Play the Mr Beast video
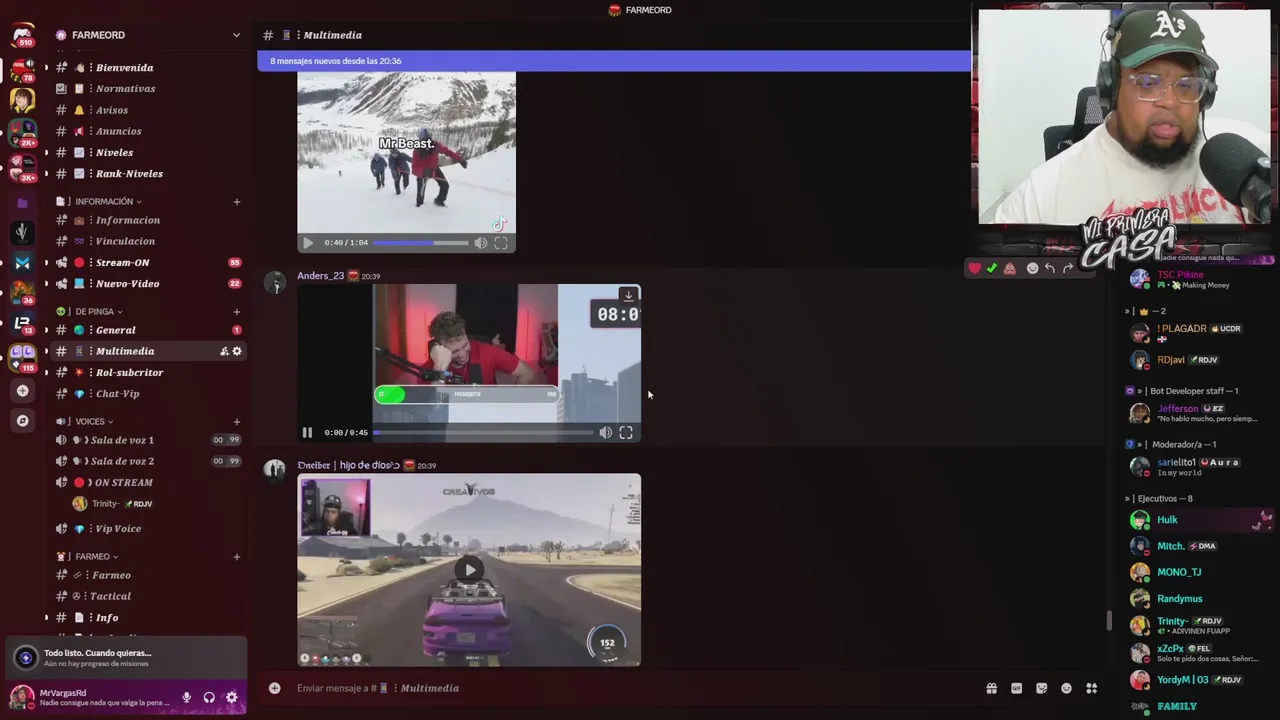This screenshot has height=720, width=1280. (308, 243)
